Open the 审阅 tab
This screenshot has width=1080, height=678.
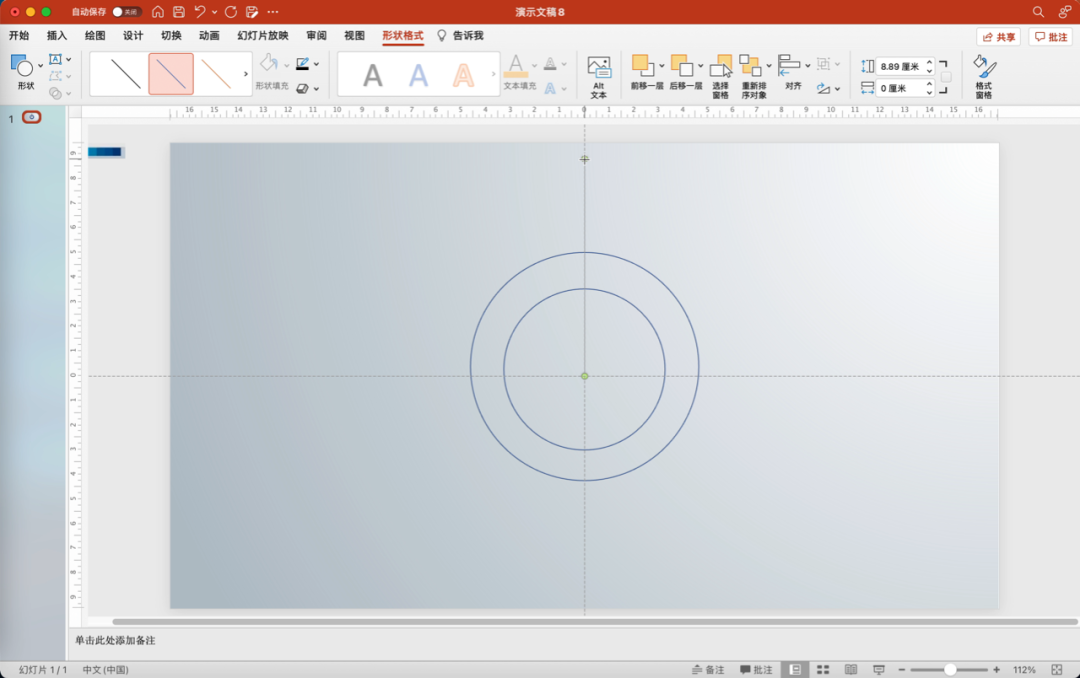tap(316, 36)
